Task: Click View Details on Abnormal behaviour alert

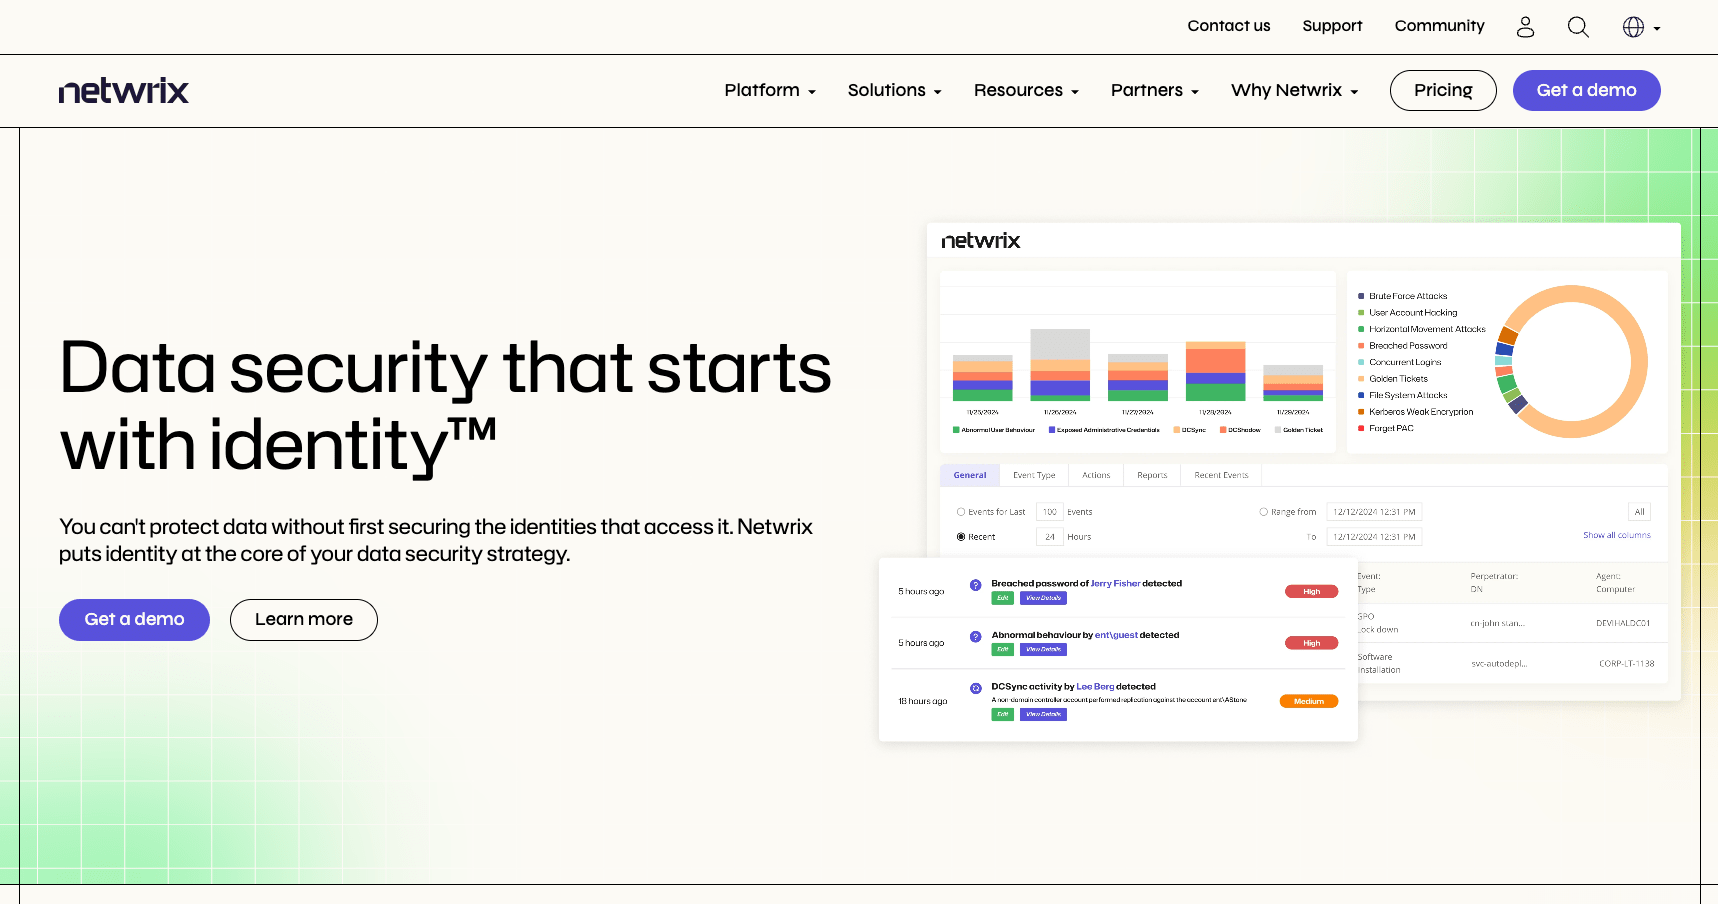Action: (1043, 649)
